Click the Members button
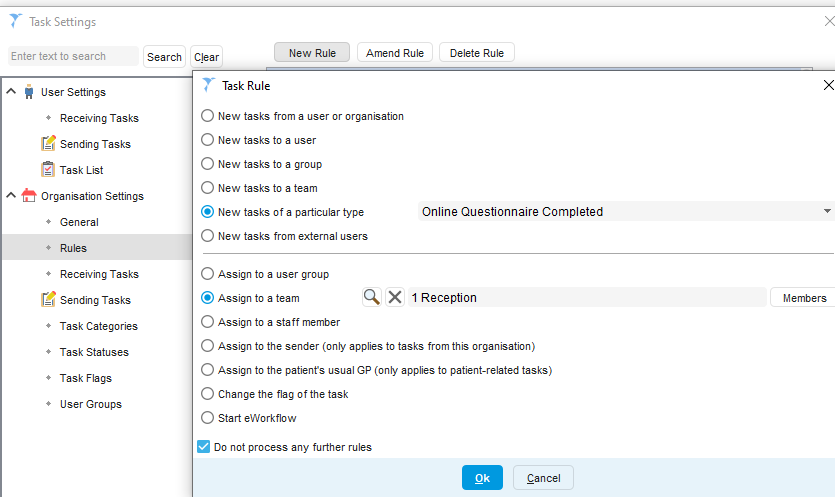Screen dimensions: 835x497 pyautogui.click(x=803, y=298)
